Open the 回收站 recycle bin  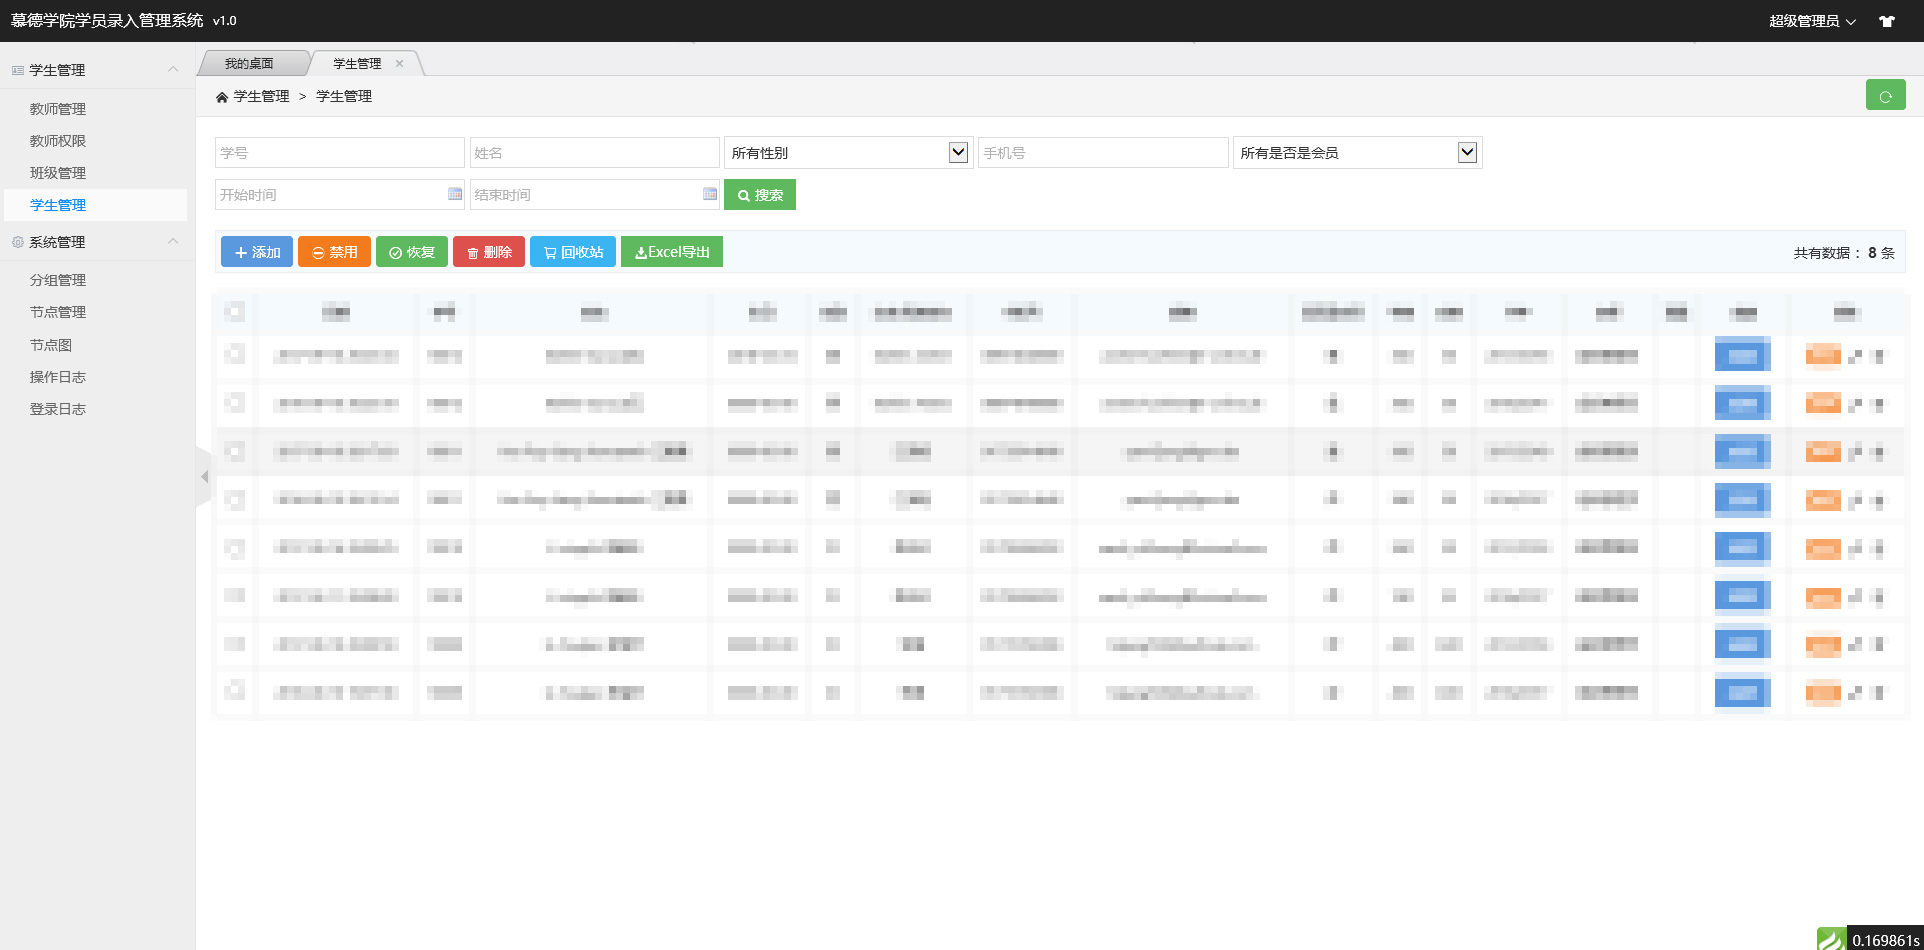573,252
